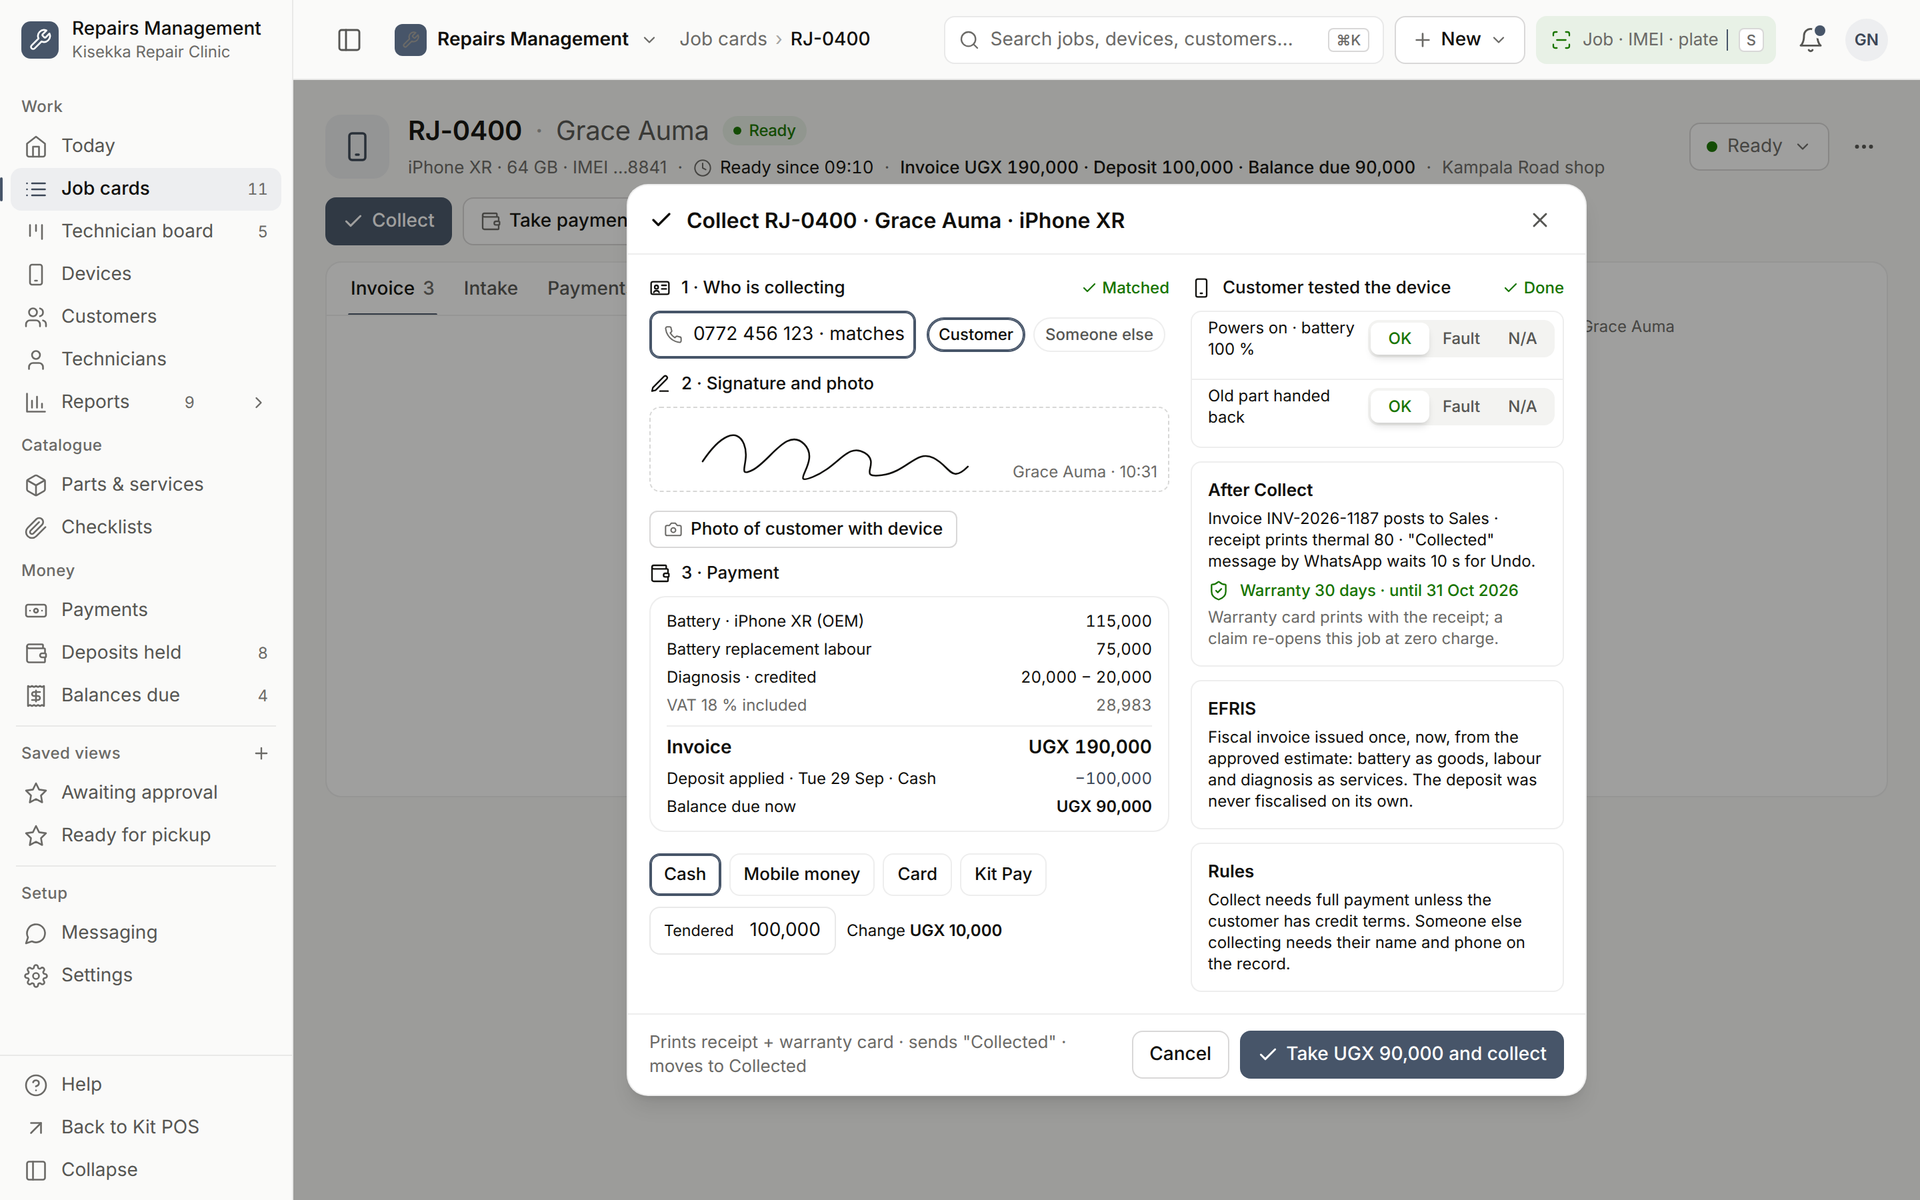1920x1200 pixels.
Task: Set Old part handed back to N/A
Action: point(1522,407)
